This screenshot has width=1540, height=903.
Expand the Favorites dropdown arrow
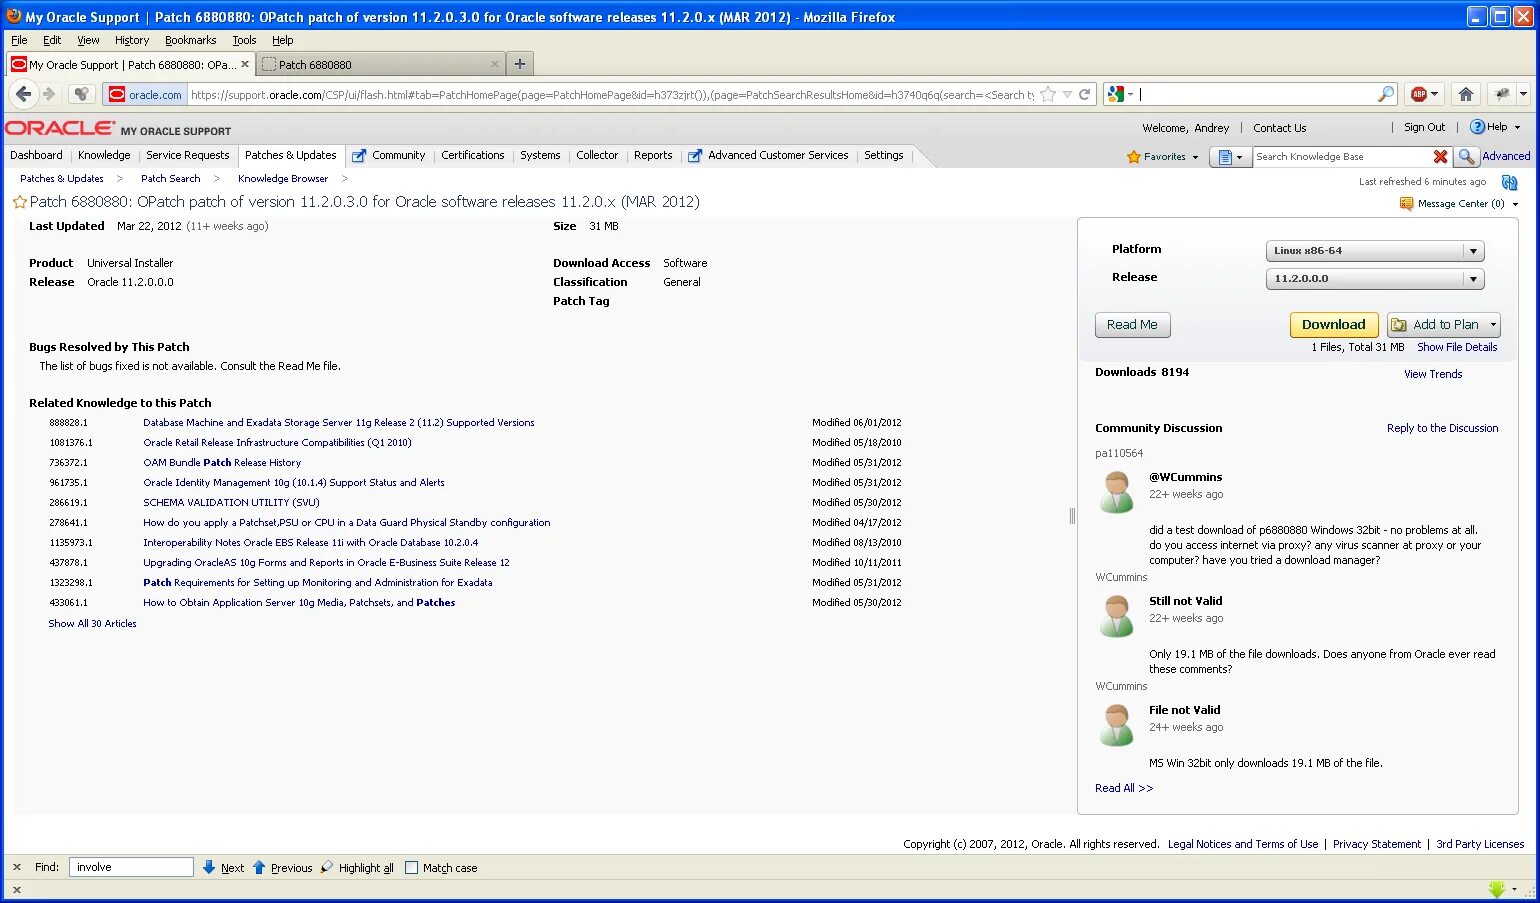[1195, 157]
